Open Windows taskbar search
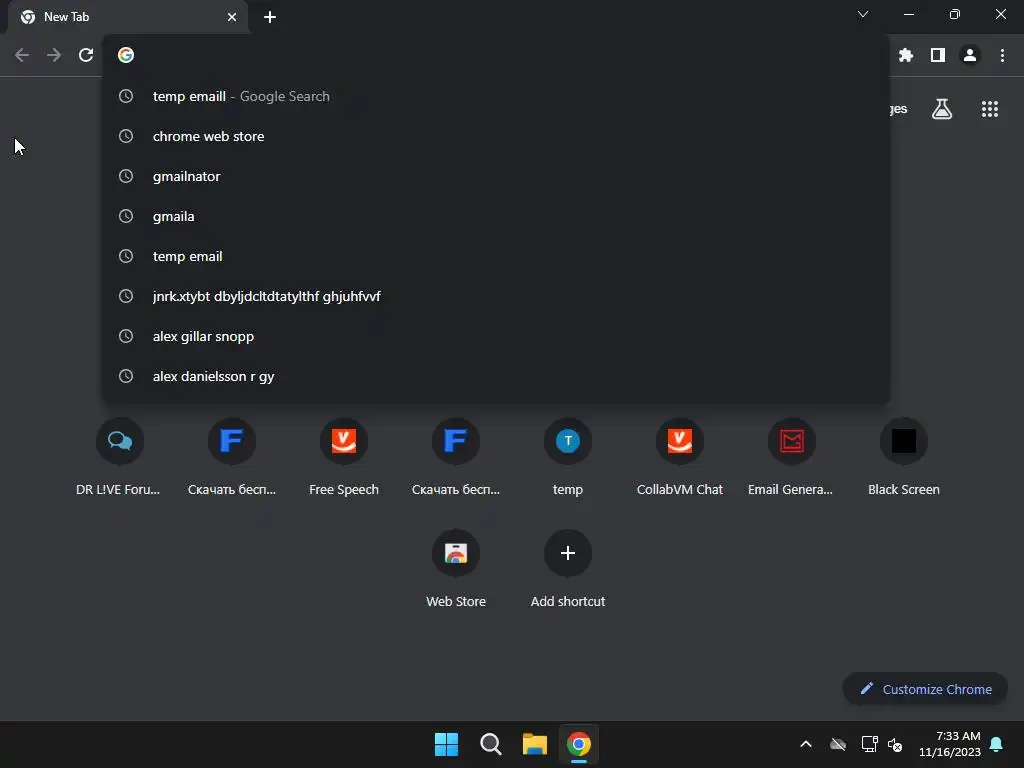The height and width of the screenshot is (768, 1024). (x=490, y=744)
